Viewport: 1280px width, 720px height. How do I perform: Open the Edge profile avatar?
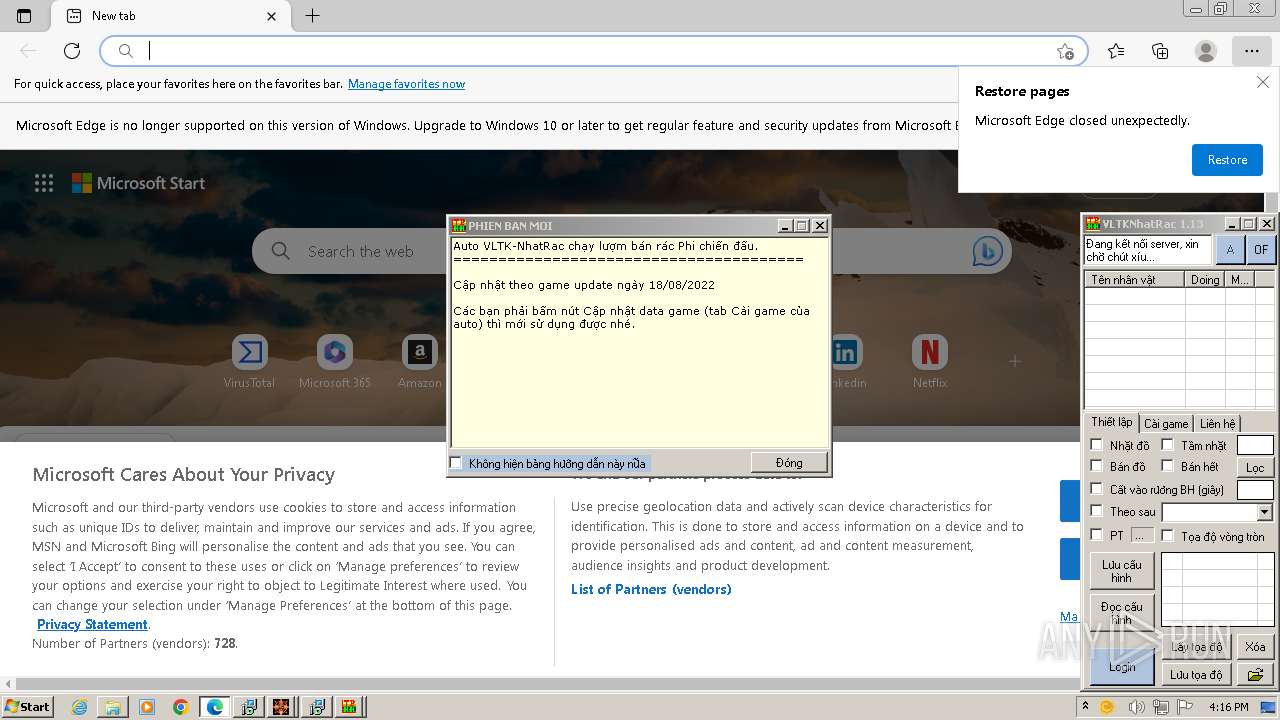coord(1206,51)
